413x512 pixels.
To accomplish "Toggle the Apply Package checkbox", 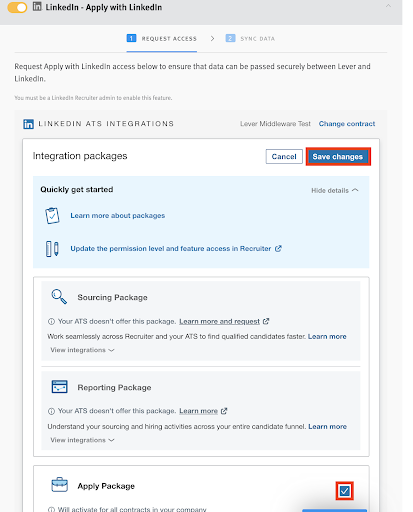I will click(345, 491).
